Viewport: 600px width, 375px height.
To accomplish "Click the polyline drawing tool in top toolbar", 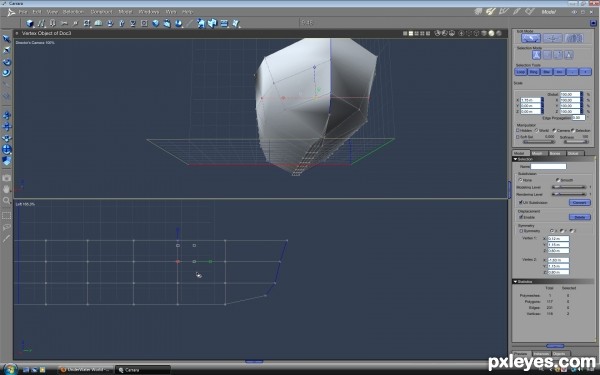I will [41, 23].
